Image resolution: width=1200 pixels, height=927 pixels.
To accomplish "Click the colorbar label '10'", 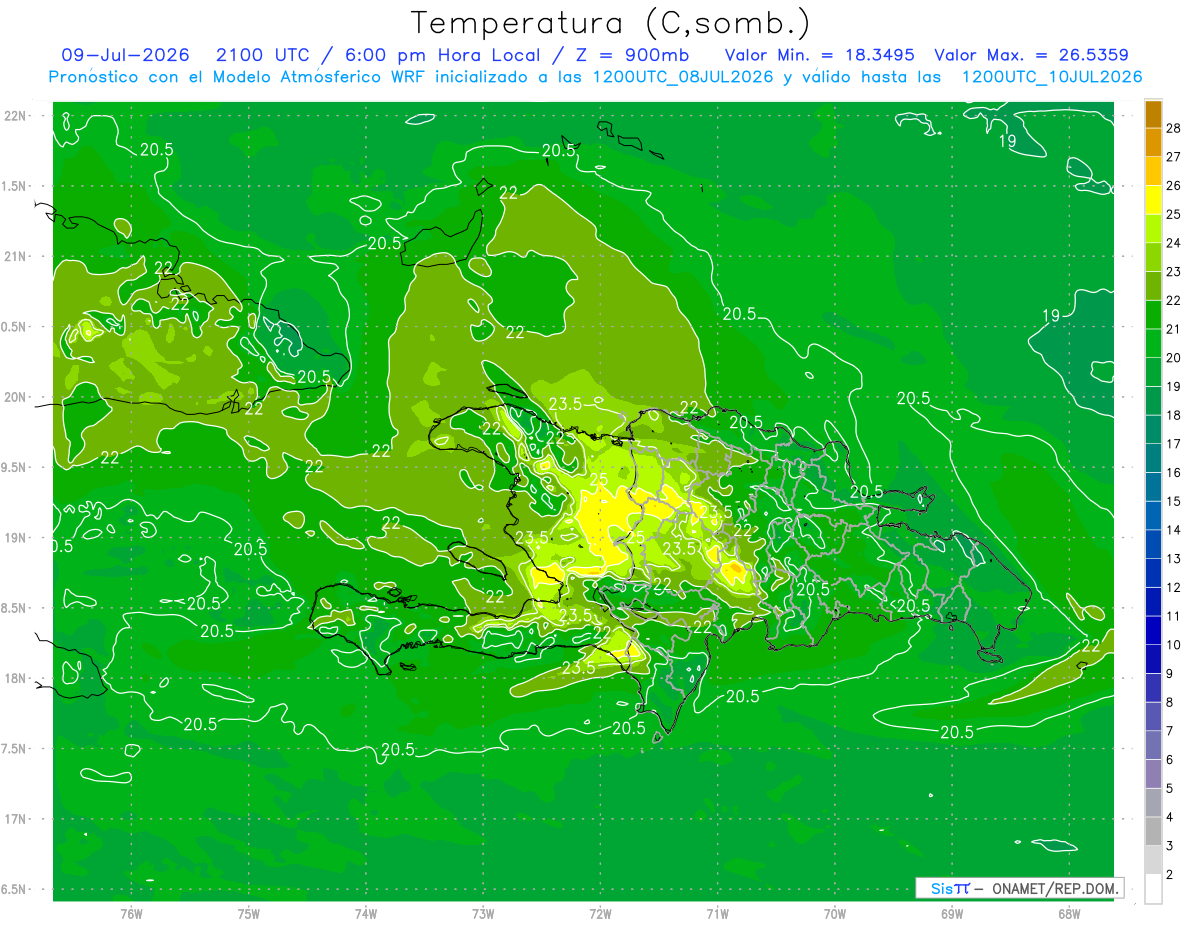I will click(1173, 645).
